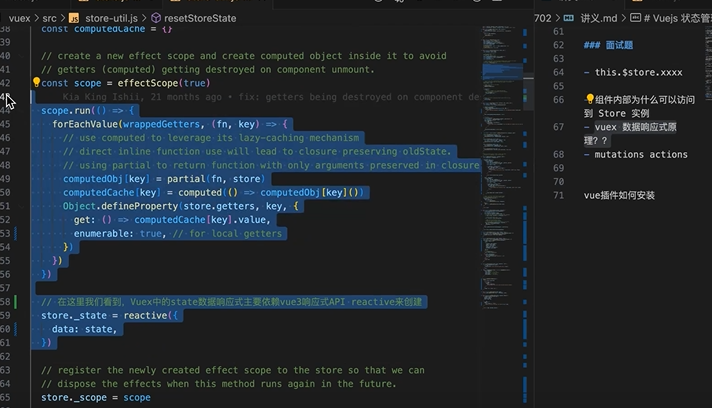The image size is (712, 408).
Task: Click the Chinese comment about Vuex state reactive
Action: (232, 302)
